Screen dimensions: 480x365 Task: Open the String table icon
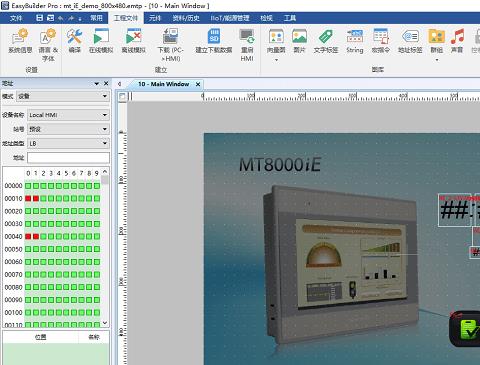tap(355, 37)
